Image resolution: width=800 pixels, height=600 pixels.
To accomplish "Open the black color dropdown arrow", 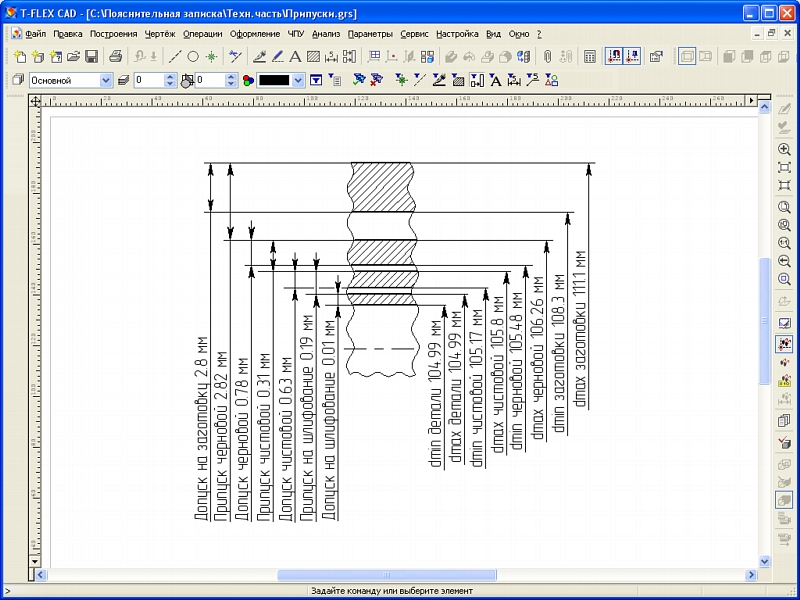I will pyautogui.click(x=299, y=80).
